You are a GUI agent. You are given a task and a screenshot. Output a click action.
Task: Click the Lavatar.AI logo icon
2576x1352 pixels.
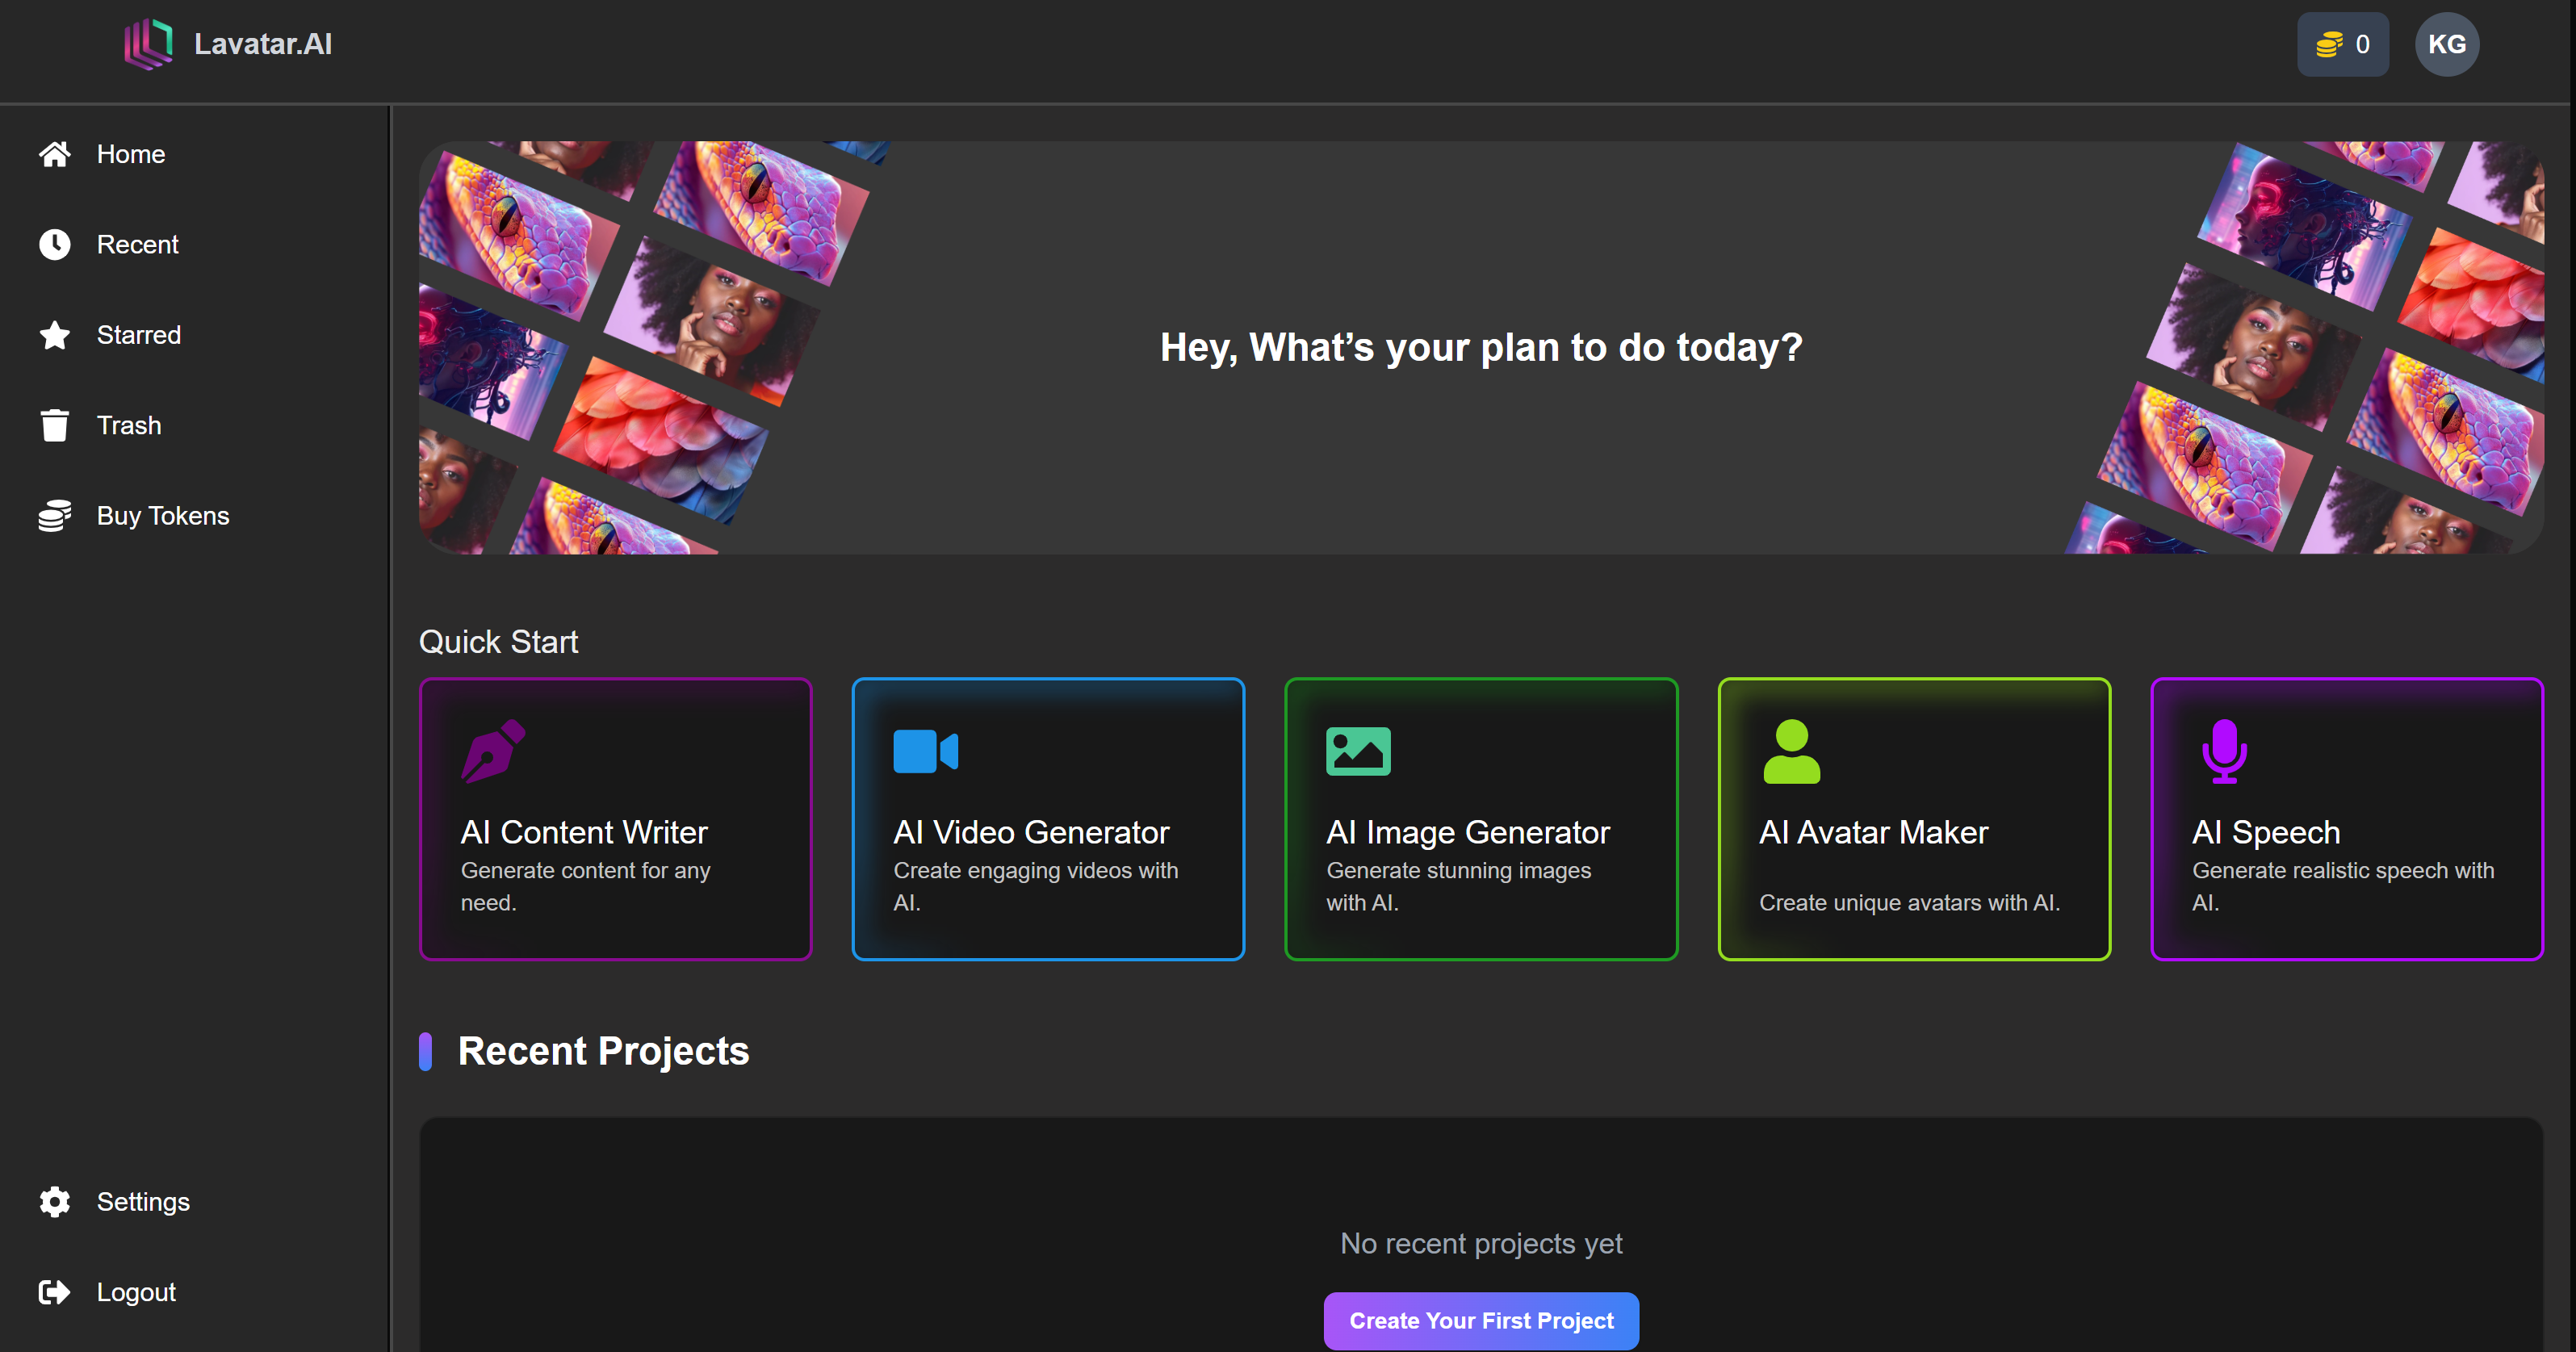point(148,43)
